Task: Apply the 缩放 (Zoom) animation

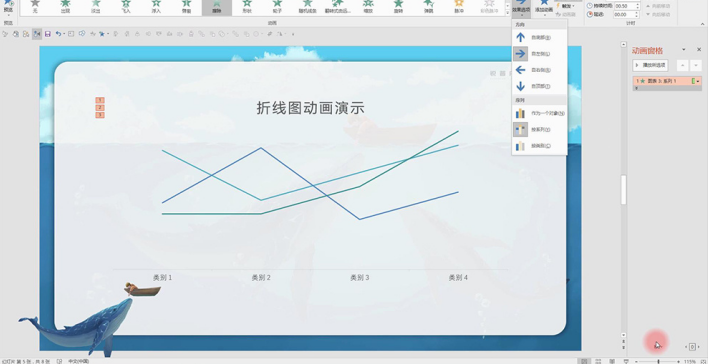Action: (x=369, y=7)
